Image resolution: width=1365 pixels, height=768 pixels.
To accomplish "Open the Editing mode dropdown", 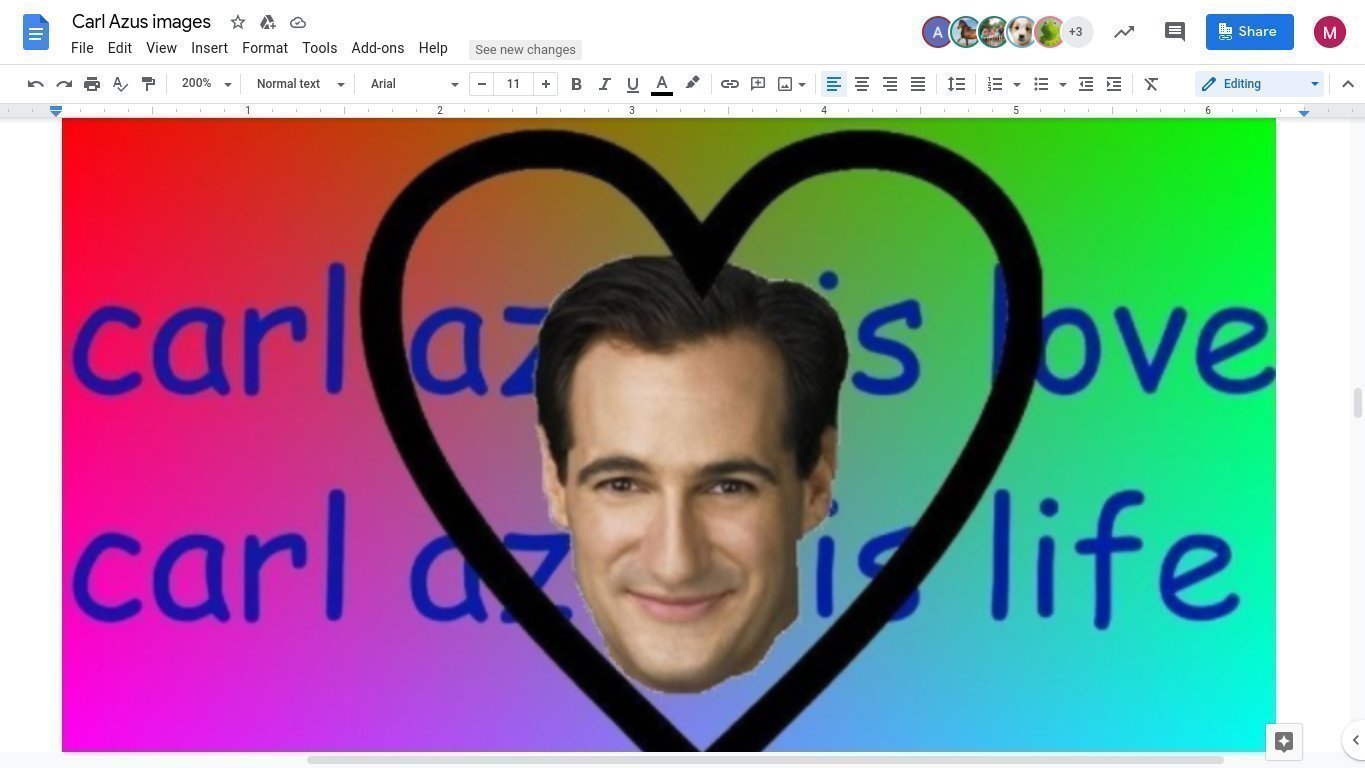I will (x=1260, y=84).
